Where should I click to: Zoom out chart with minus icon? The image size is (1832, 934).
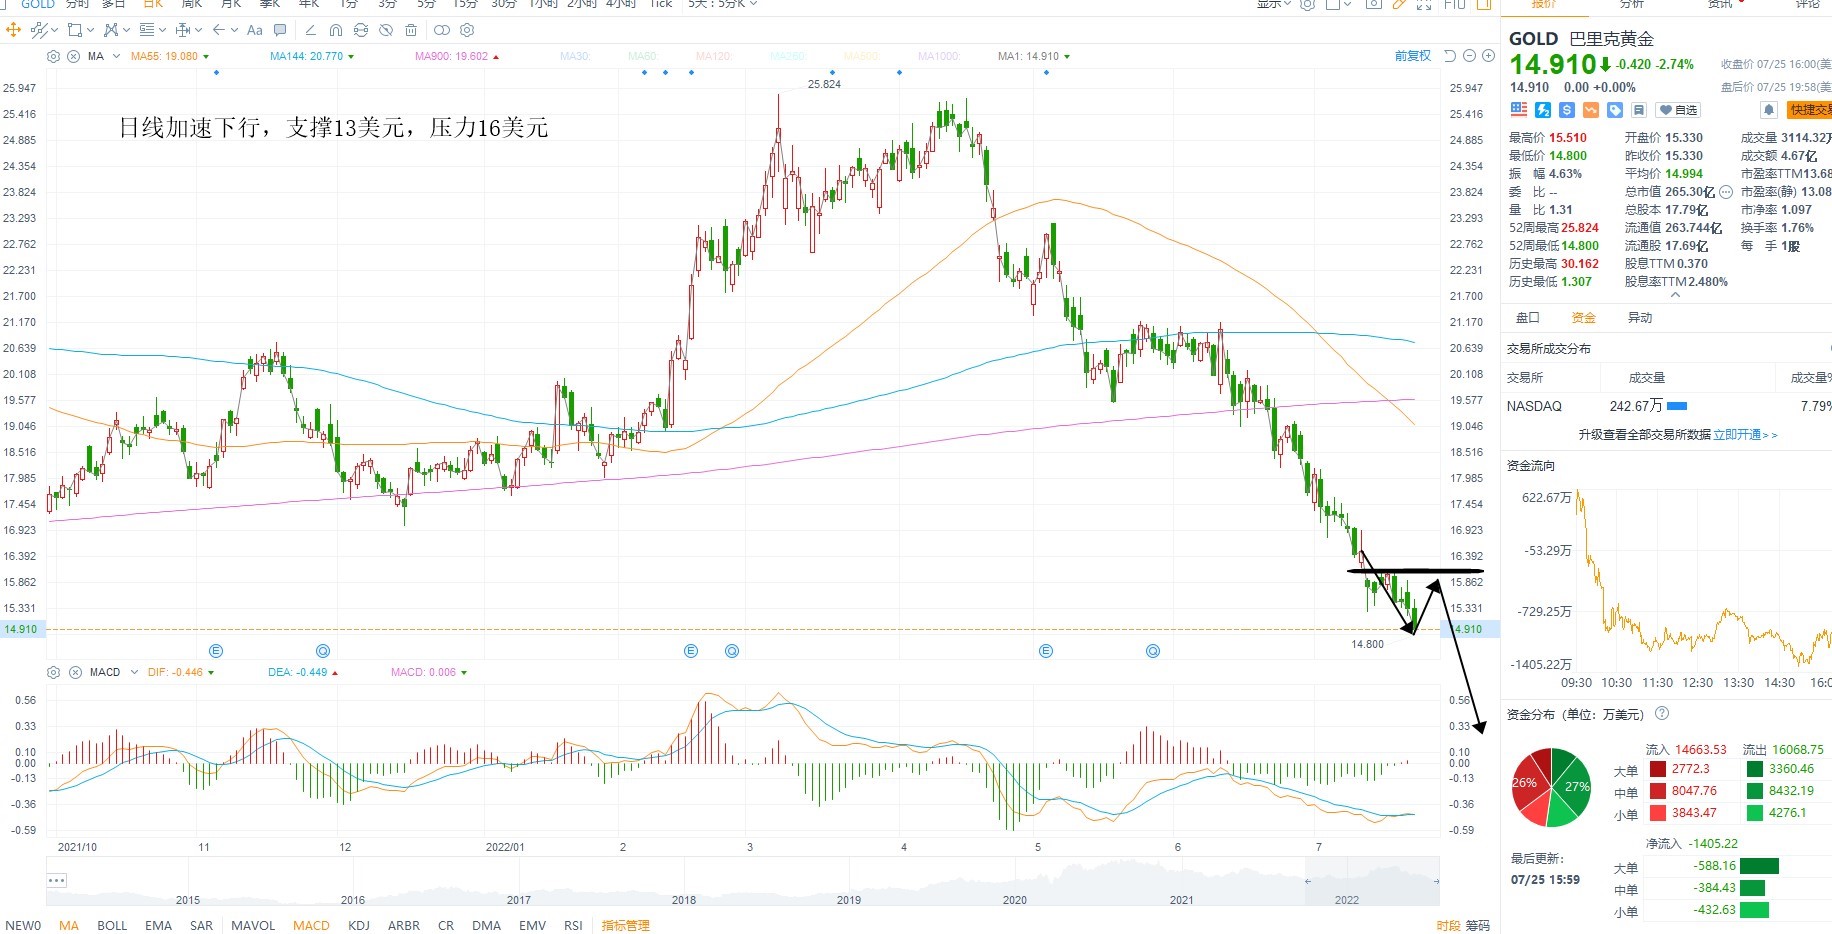click(1470, 56)
